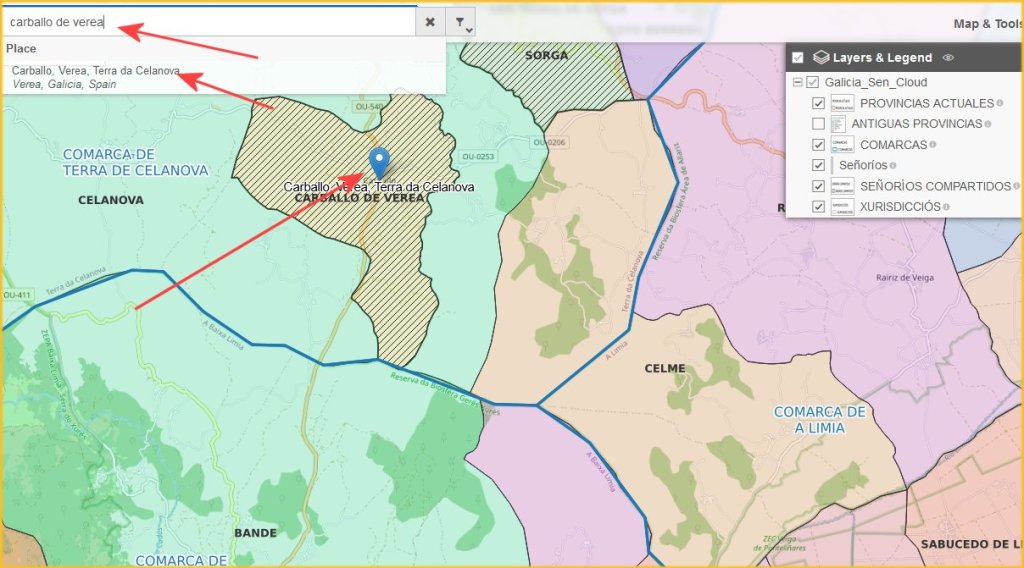Open the Map & Tools menu

tap(986, 24)
